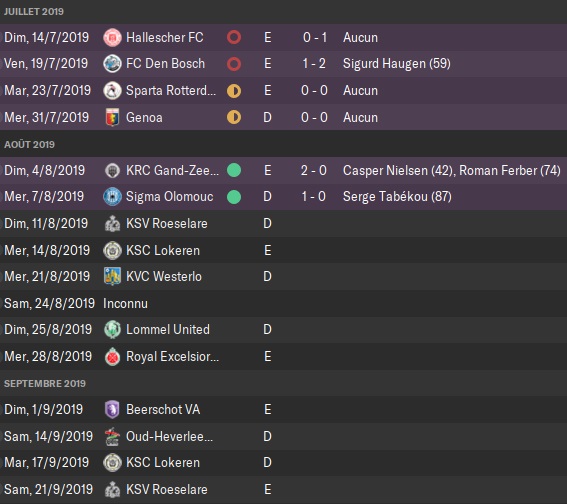This screenshot has height=504, width=567.
Task: Click the Lommel United green badge
Action: 112,329
